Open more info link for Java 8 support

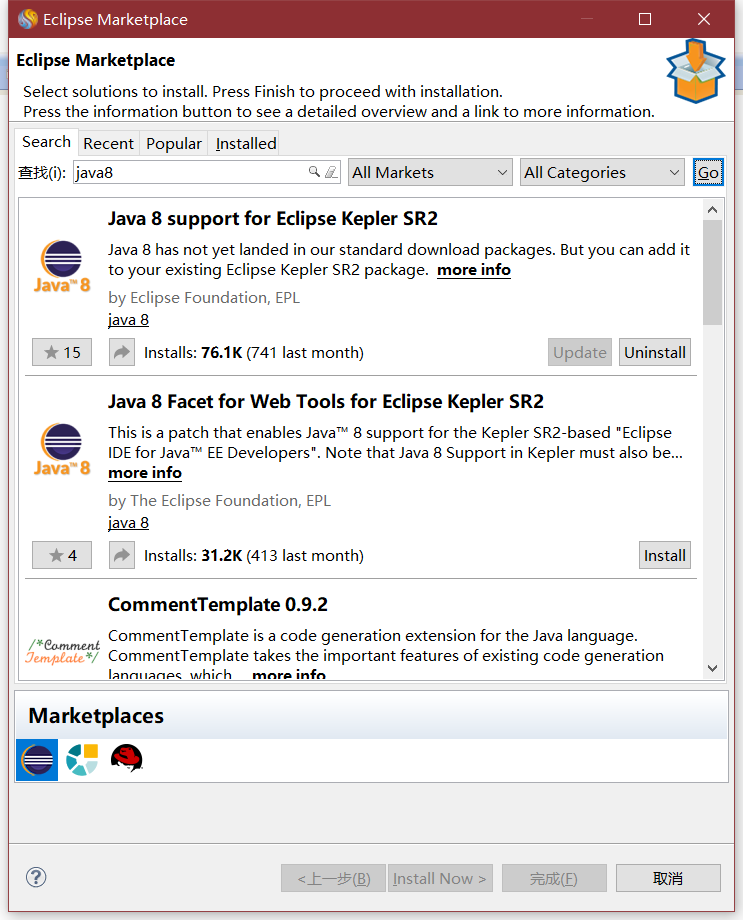click(474, 270)
